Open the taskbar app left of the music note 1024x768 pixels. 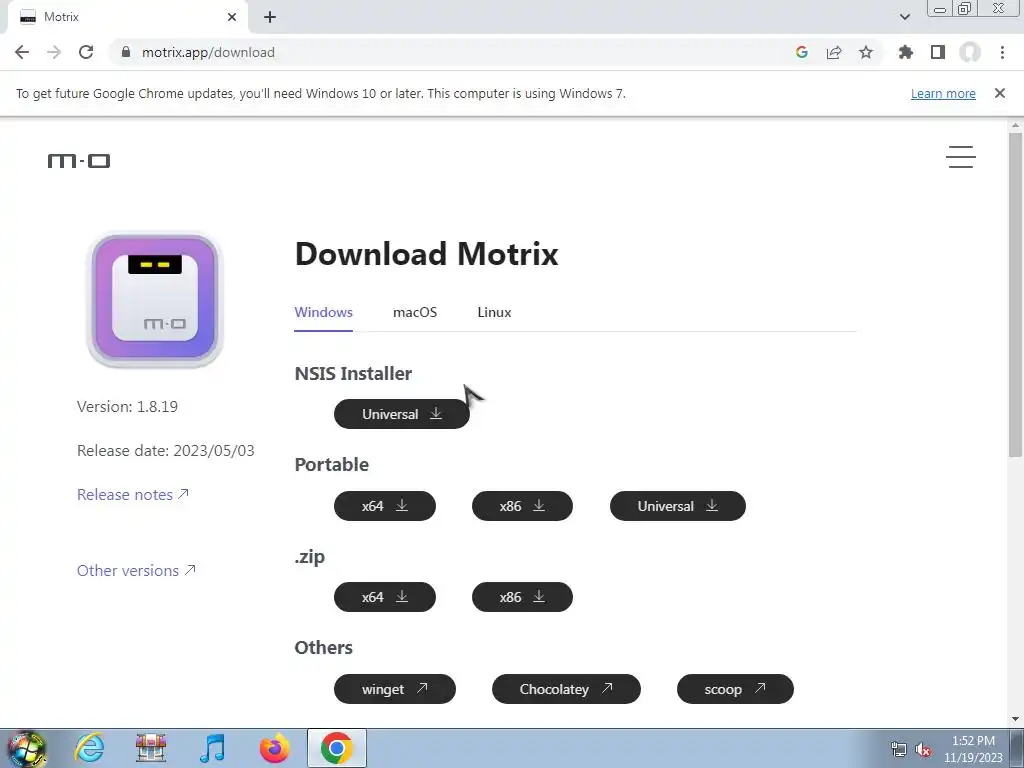point(151,748)
